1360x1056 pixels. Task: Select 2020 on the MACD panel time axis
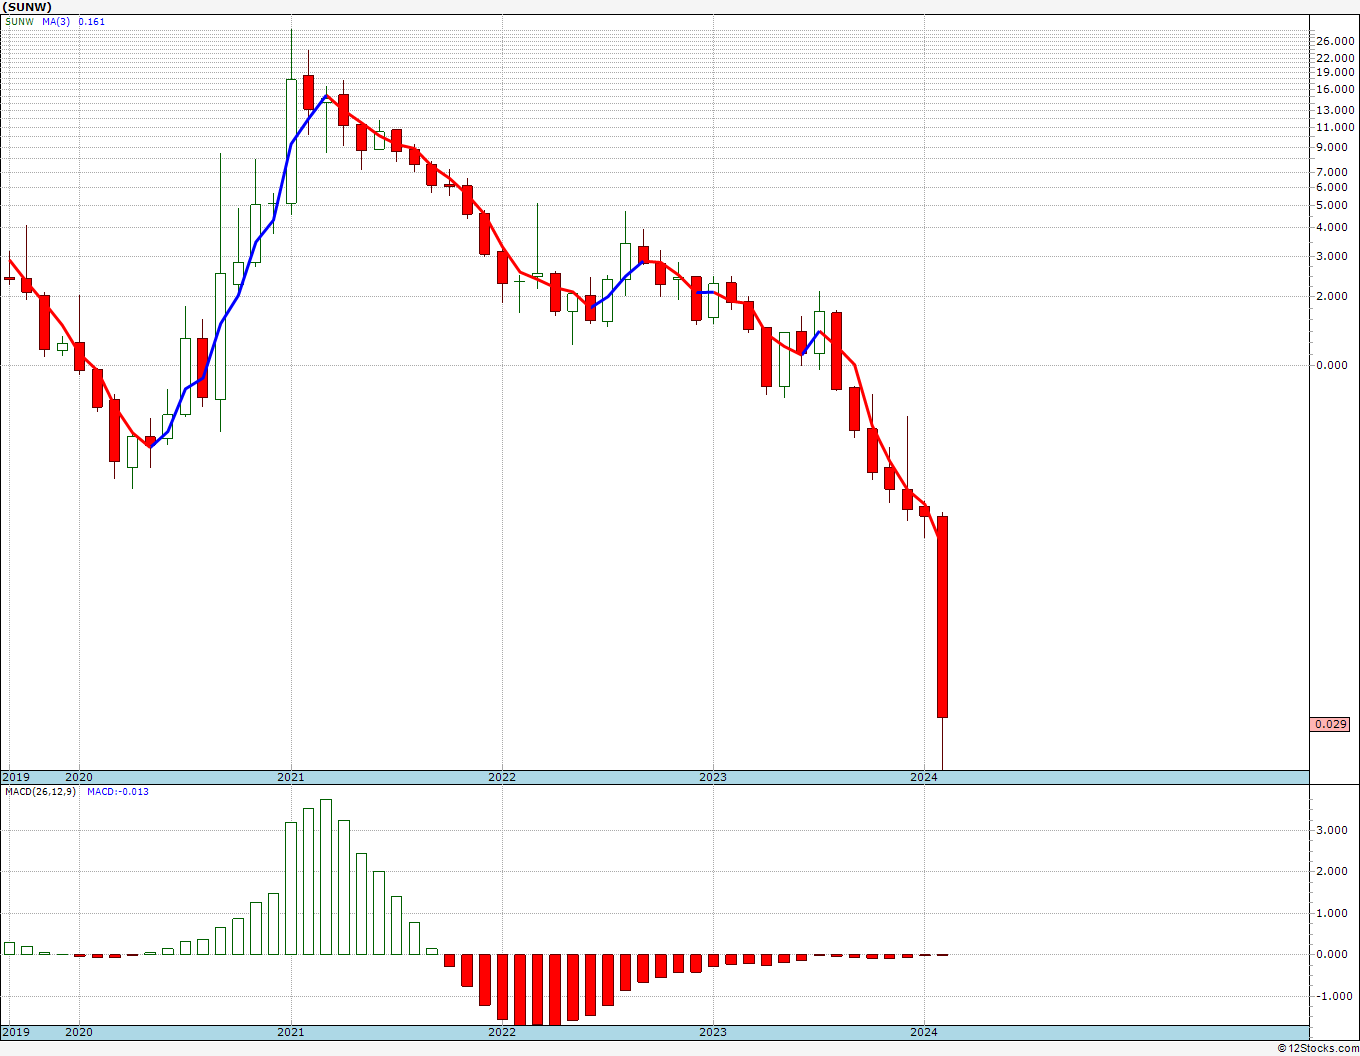tap(79, 1032)
